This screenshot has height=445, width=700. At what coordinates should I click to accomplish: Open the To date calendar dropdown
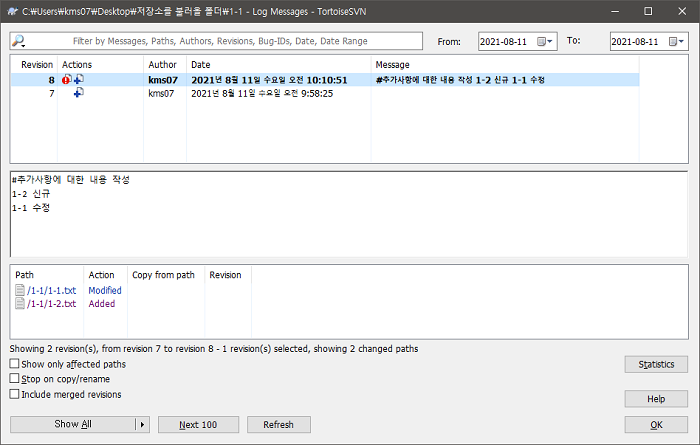click(676, 42)
